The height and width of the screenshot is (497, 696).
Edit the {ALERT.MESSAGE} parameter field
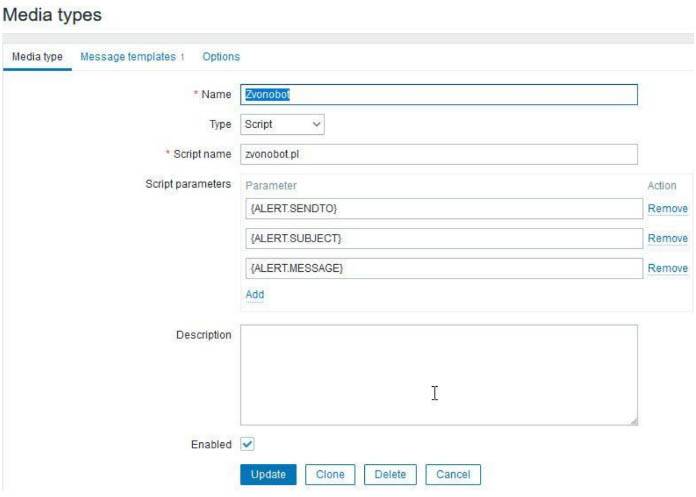click(x=441, y=268)
